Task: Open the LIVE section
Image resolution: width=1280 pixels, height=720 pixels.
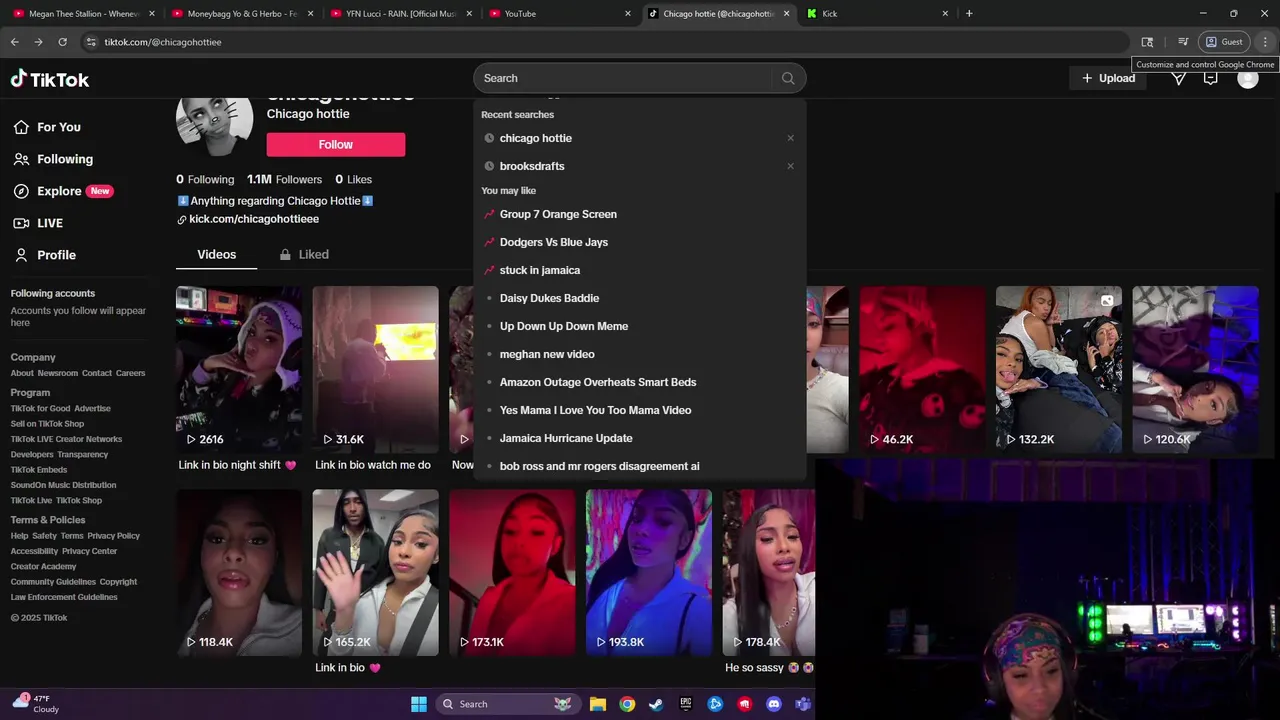Action: click(x=38, y=223)
